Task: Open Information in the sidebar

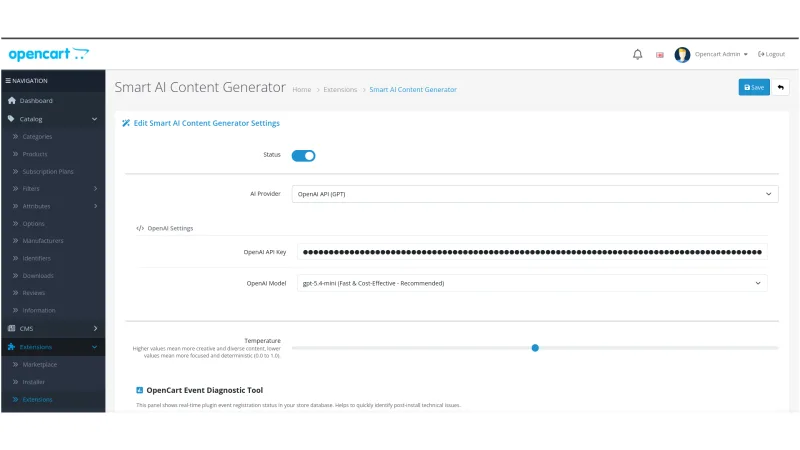Action: [x=39, y=310]
